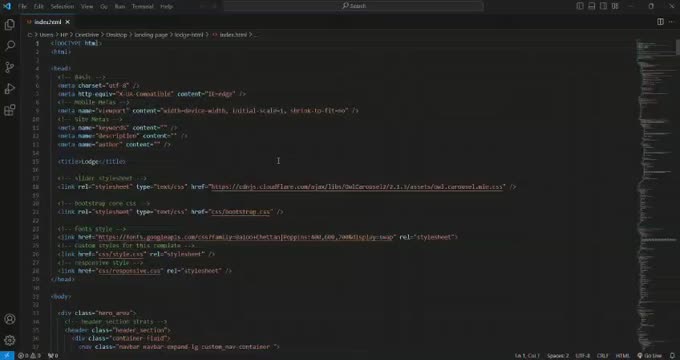Open the editor More Actions ellipsis

click(x=672, y=22)
